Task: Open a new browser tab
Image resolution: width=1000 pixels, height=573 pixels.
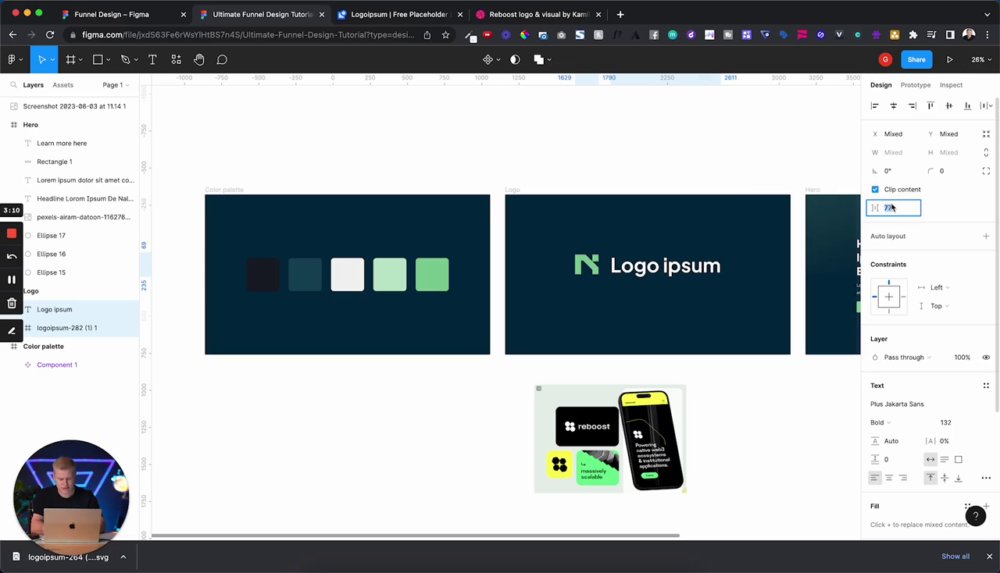Action: [x=620, y=14]
